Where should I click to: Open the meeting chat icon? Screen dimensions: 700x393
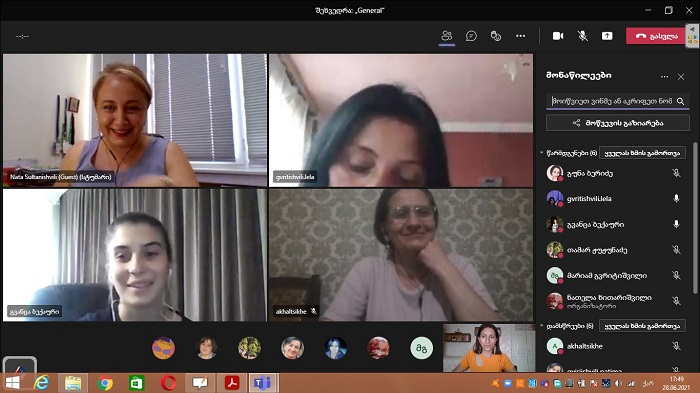pyautogui.click(x=471, y=36)
